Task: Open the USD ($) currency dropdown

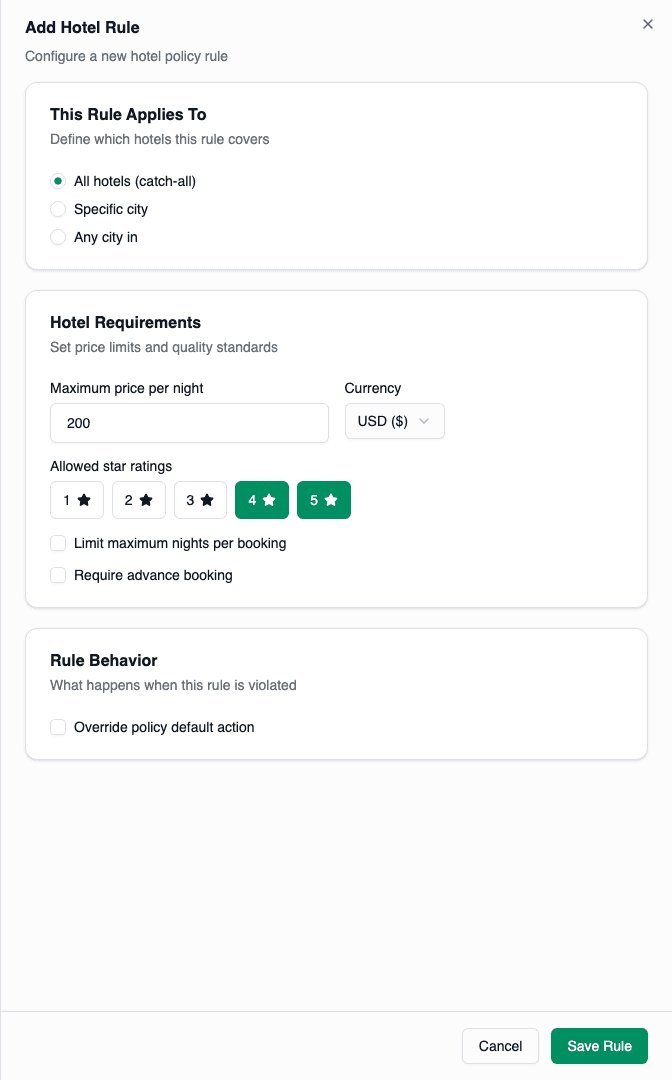Action: [394, 421]
